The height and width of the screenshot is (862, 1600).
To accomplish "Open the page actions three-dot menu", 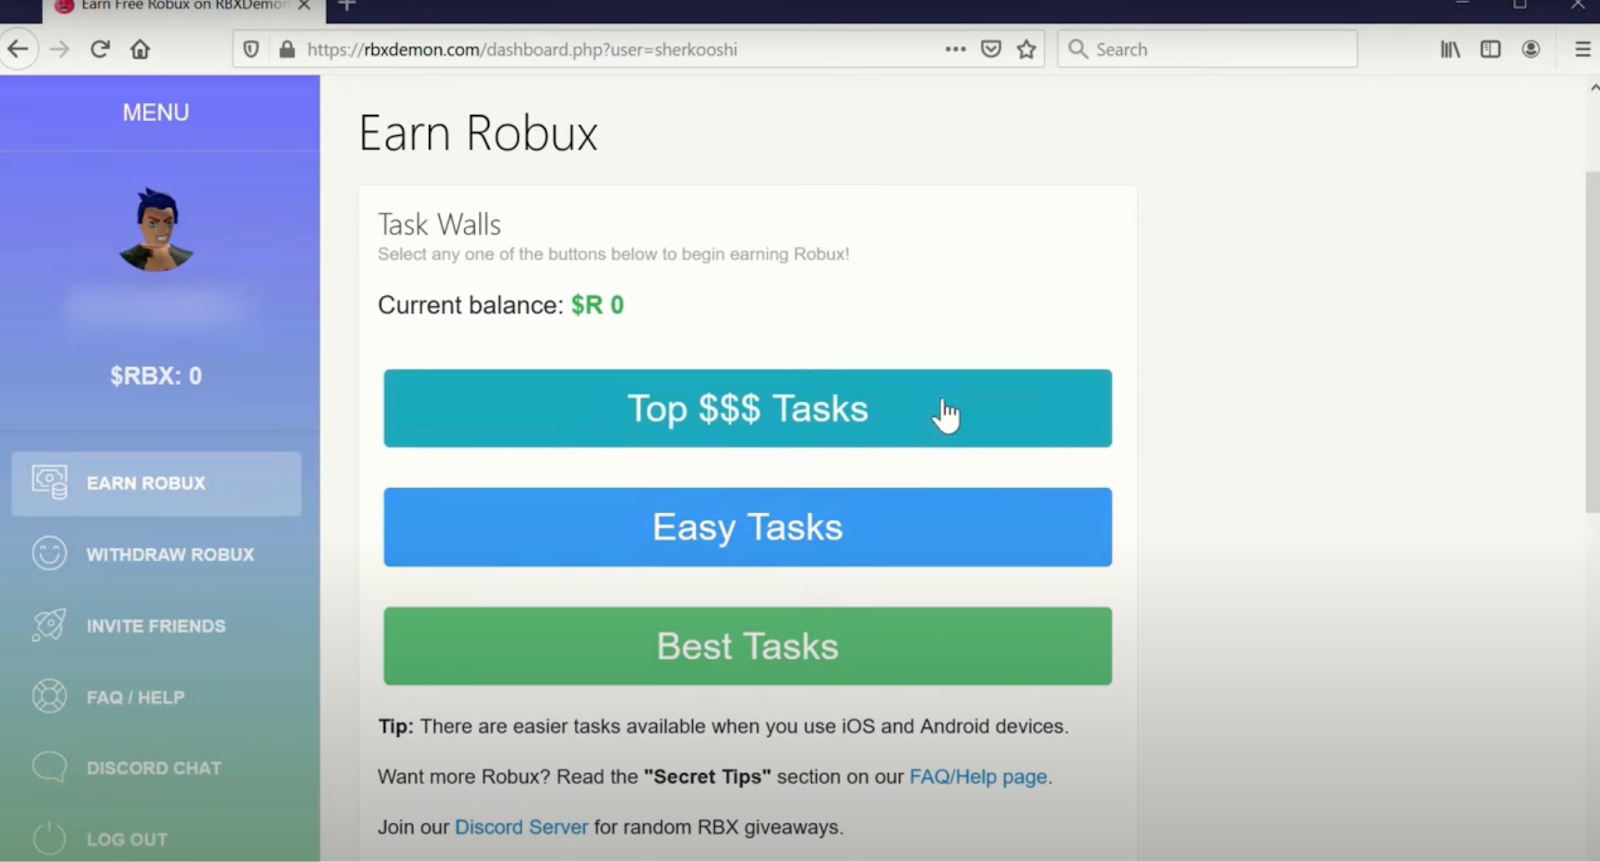I will coord(955,49).
